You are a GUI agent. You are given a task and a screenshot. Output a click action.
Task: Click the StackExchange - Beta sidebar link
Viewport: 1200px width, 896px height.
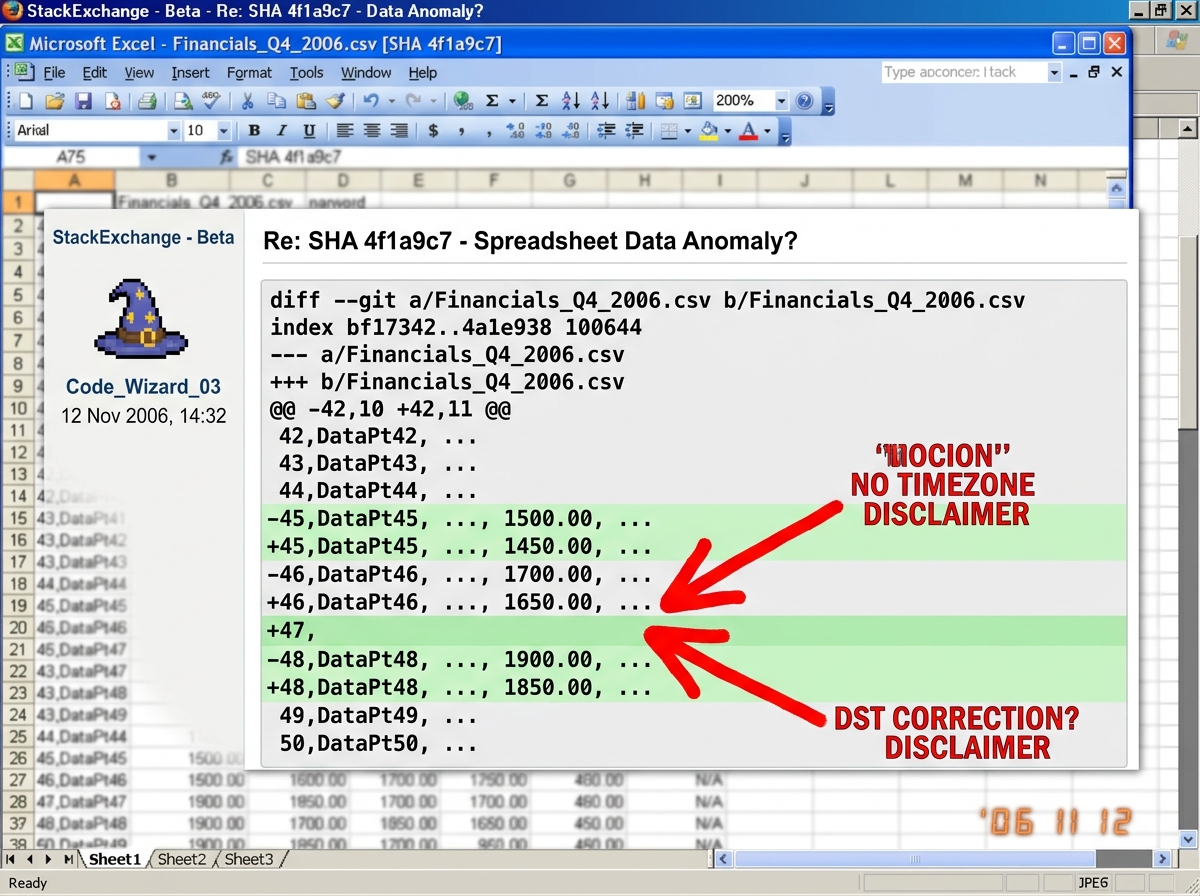(143, 237)
